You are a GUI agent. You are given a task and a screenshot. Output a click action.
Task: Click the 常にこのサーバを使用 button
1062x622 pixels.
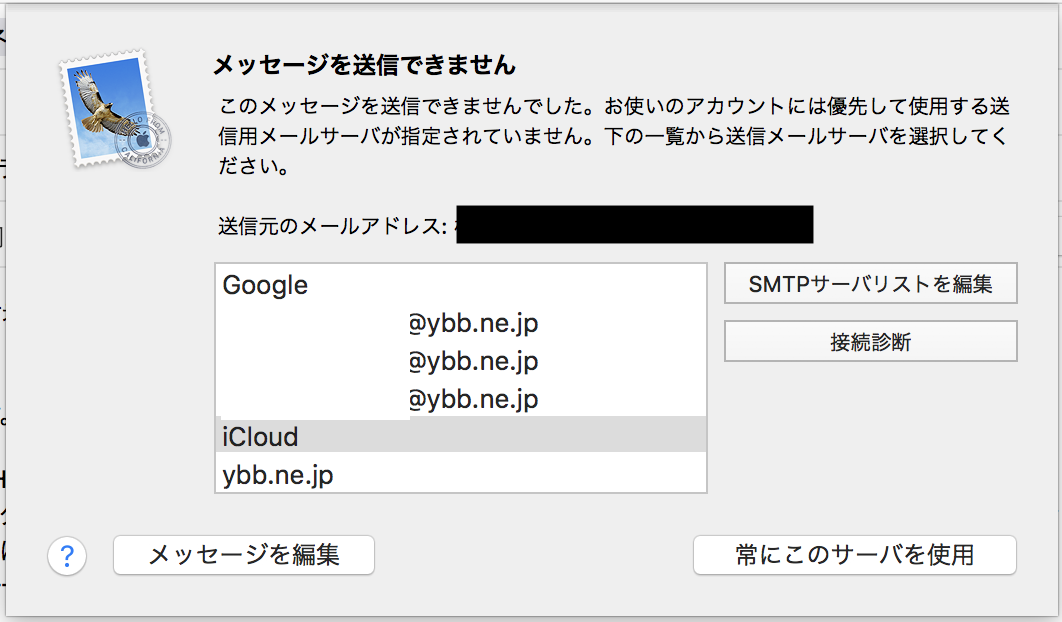tap(854, 554)
